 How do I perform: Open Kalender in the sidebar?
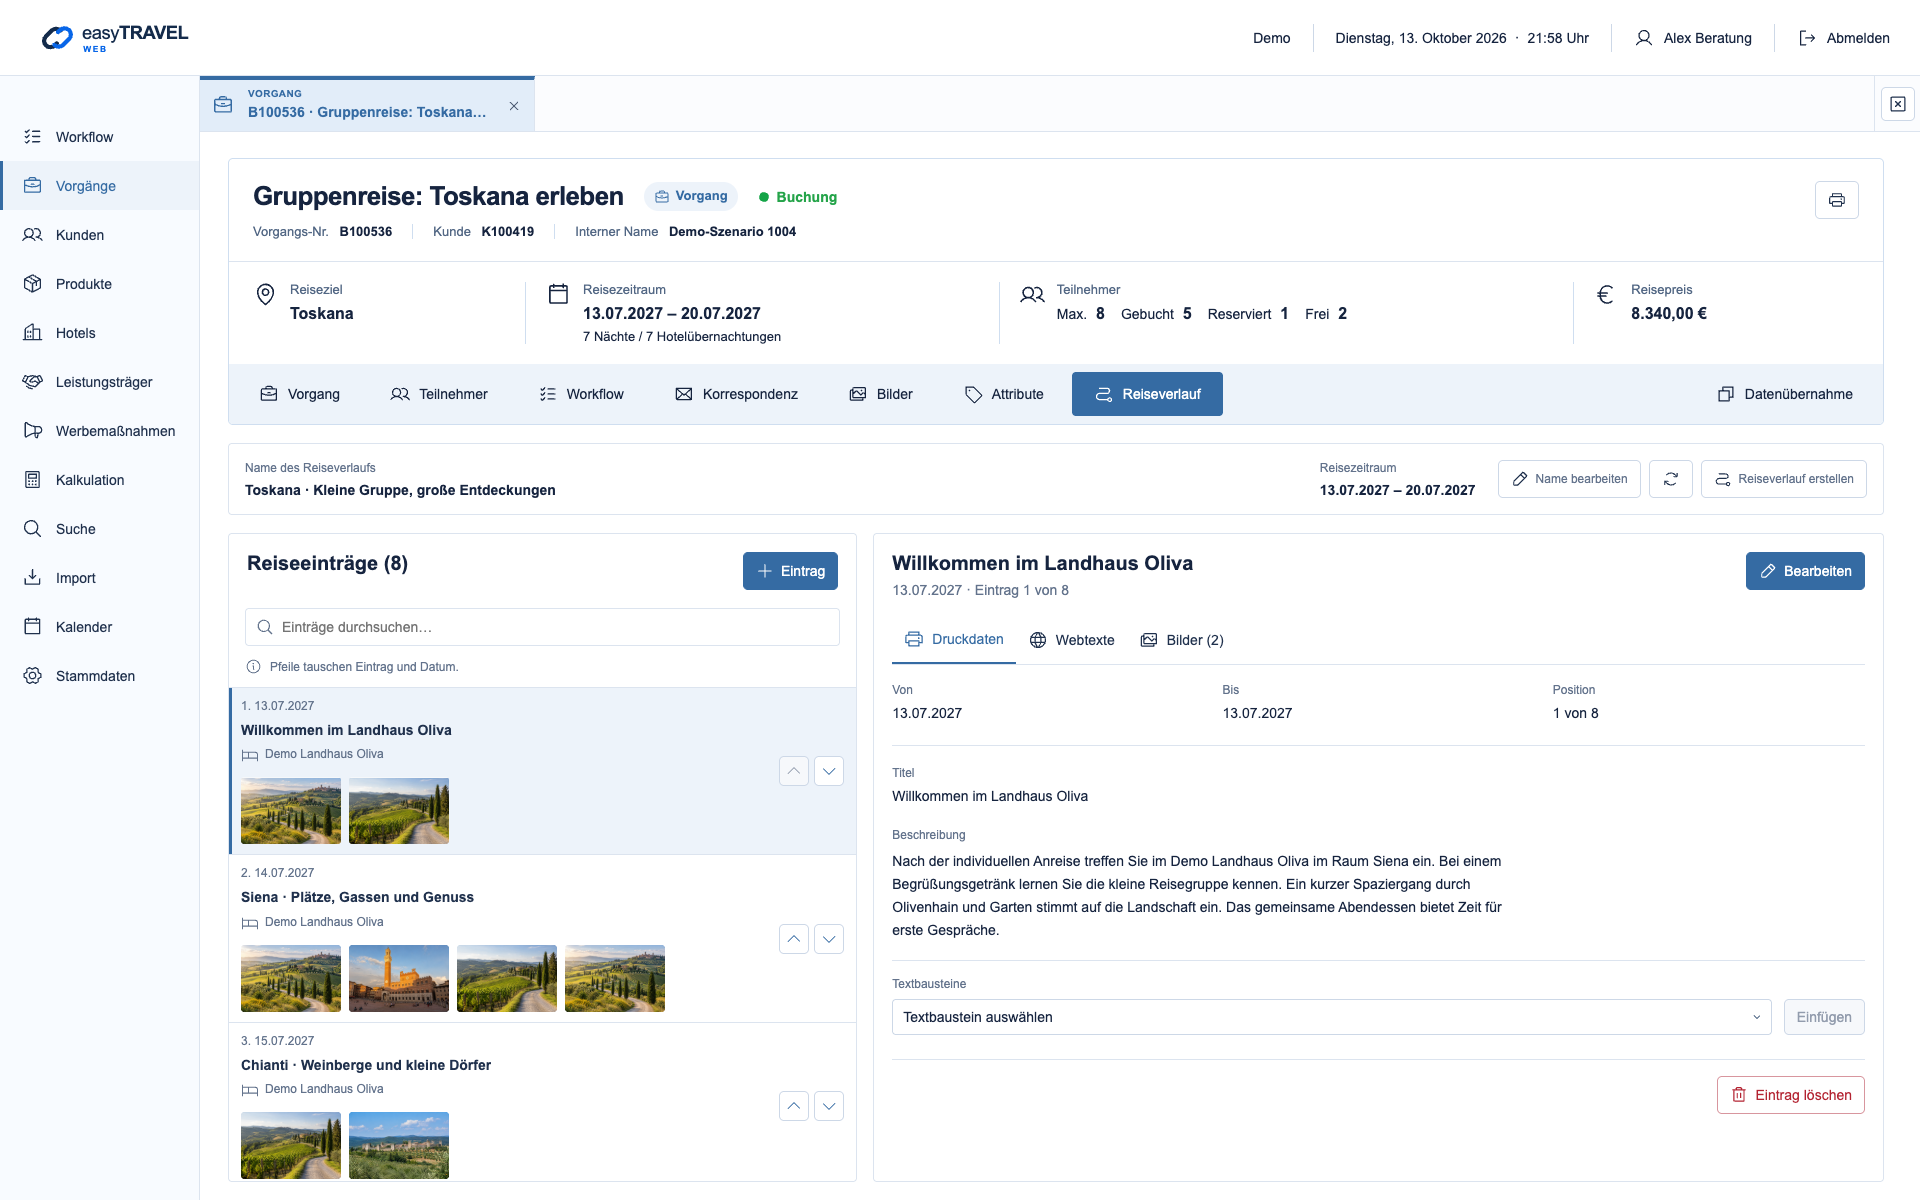[x=100, y=627]
